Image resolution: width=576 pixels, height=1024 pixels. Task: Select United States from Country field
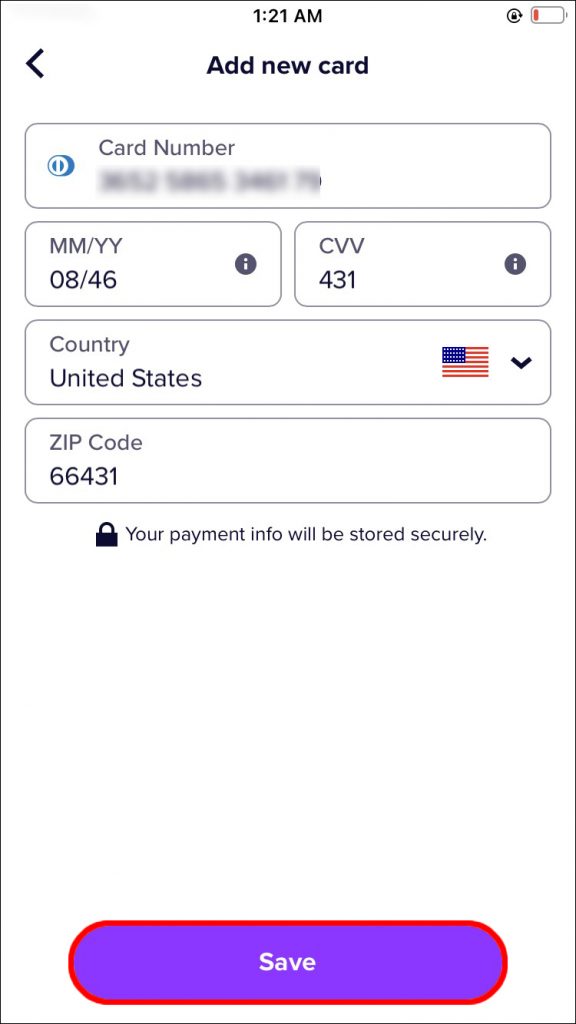[x=125, y=378]
